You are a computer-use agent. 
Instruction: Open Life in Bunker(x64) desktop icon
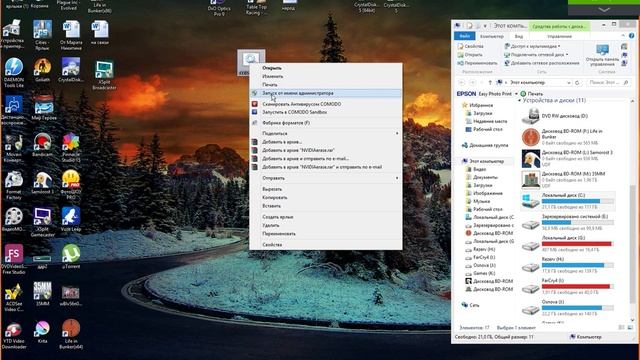[71, 333]
